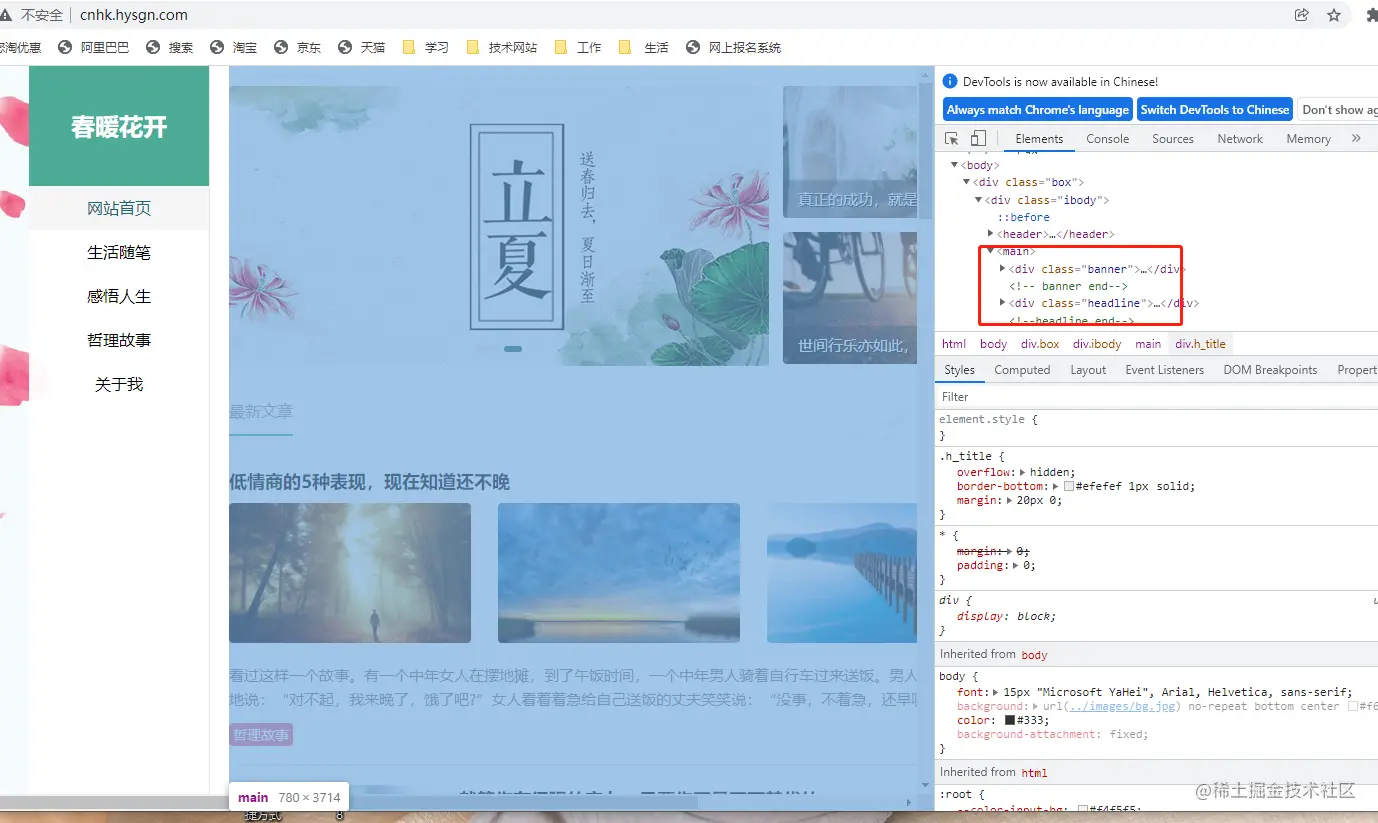
Task: Select div.h_title in the breadcrumb
Action: click(1200, 344)
